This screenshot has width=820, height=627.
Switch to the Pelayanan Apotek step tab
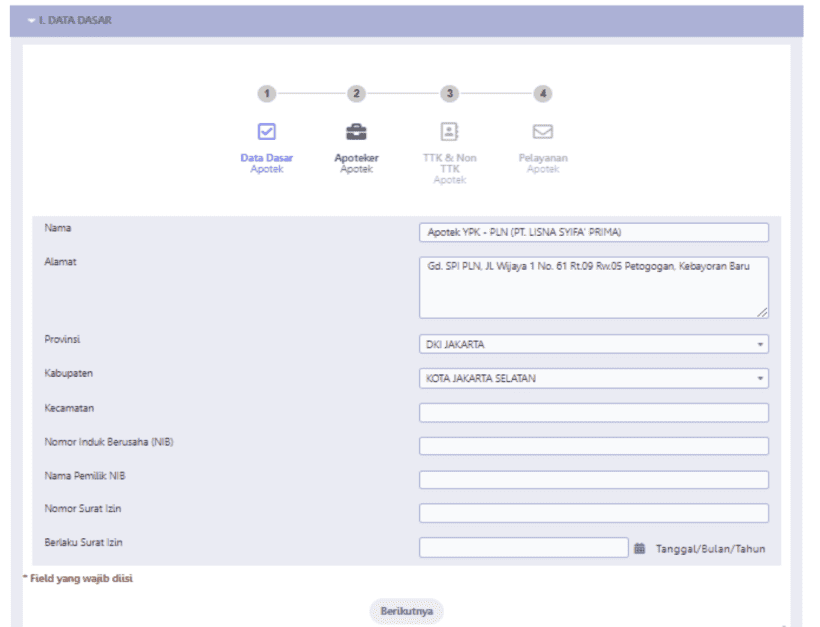pos(542,163)
